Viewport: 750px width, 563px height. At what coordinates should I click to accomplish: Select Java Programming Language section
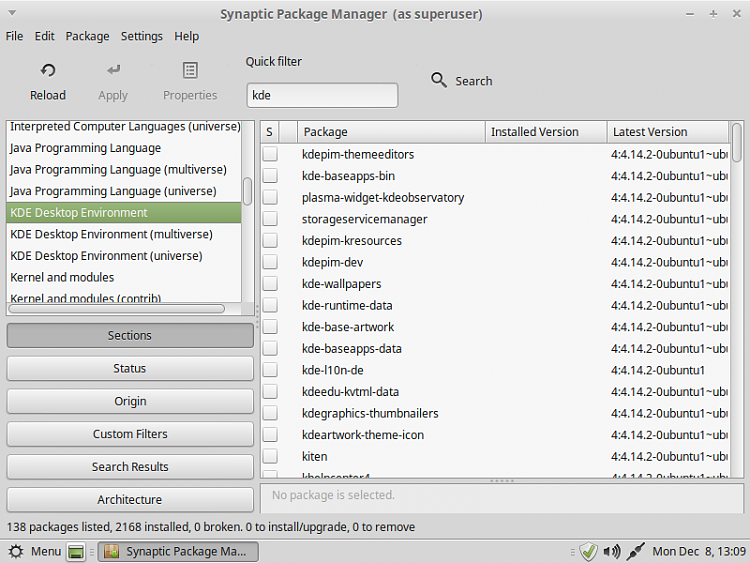124,148
